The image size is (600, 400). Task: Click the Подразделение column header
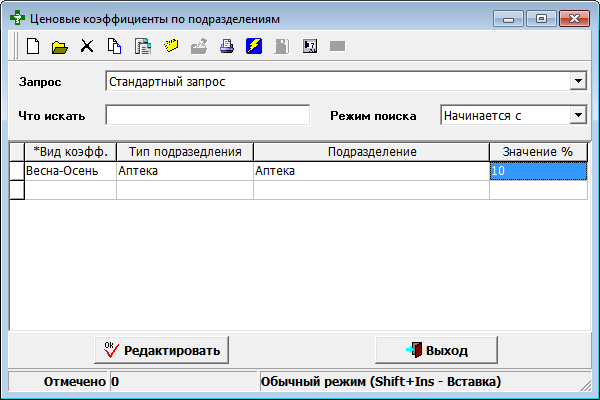(x=372, y=152)
